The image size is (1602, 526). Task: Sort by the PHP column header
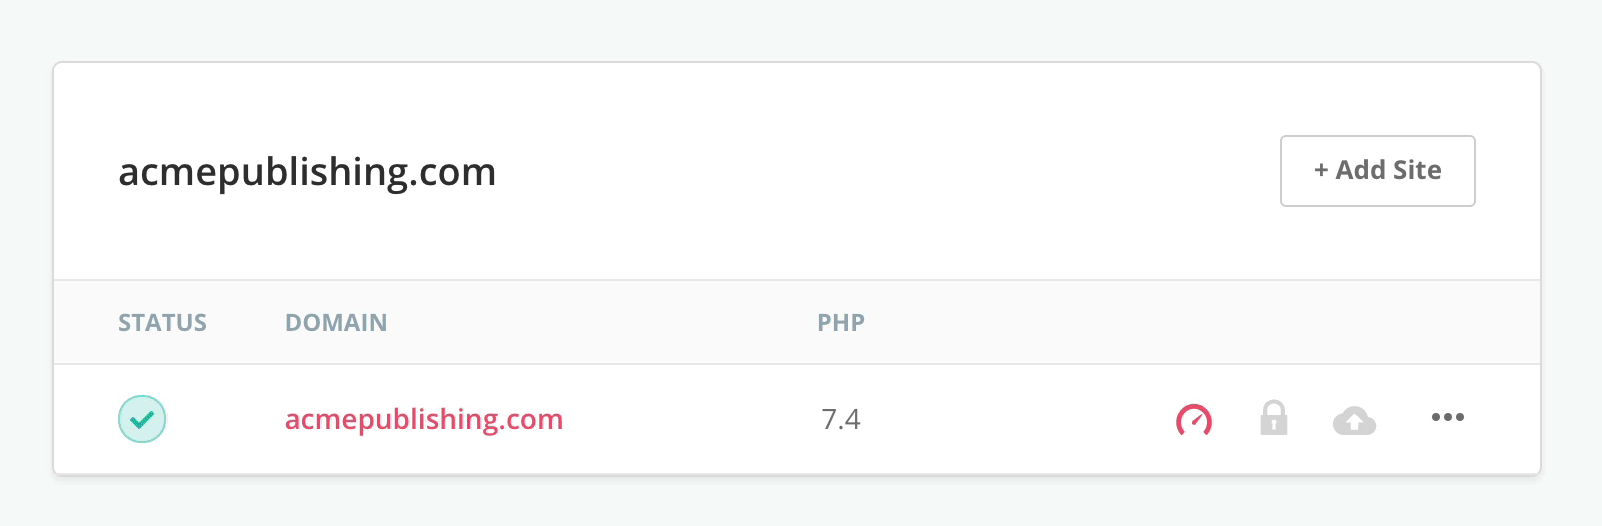pyautogui.click(x=841, y=323)
